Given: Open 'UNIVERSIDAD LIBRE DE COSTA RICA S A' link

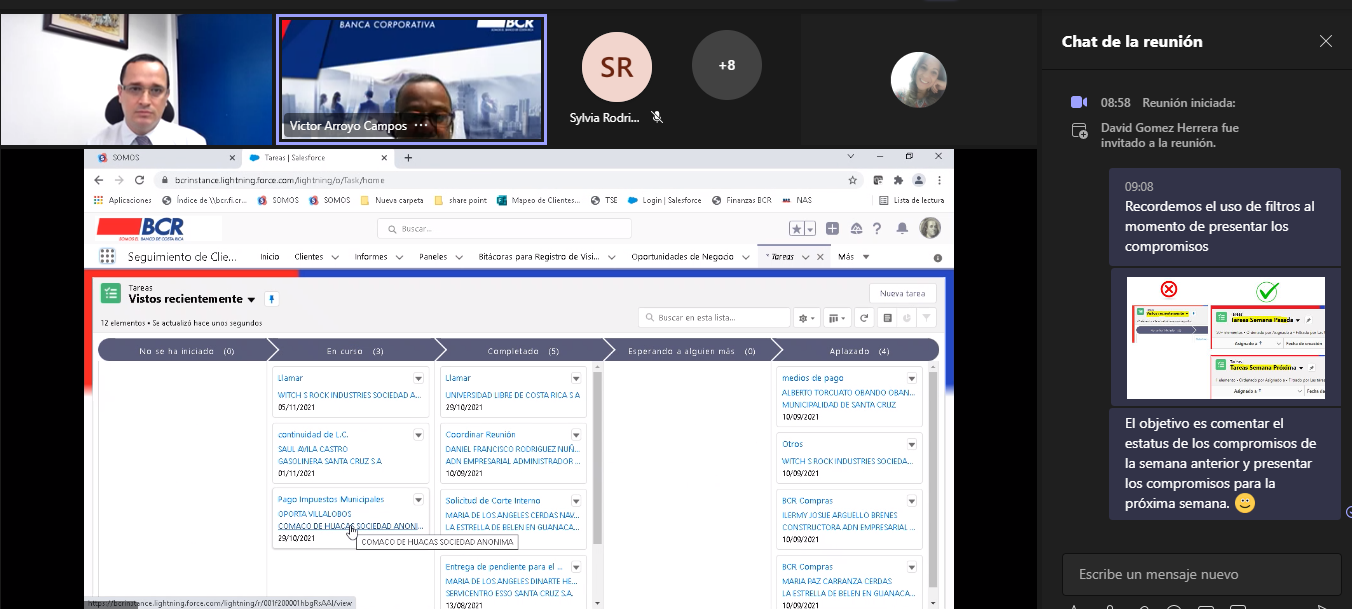Looking at the screenshot, I should click(x=512, y=395).
